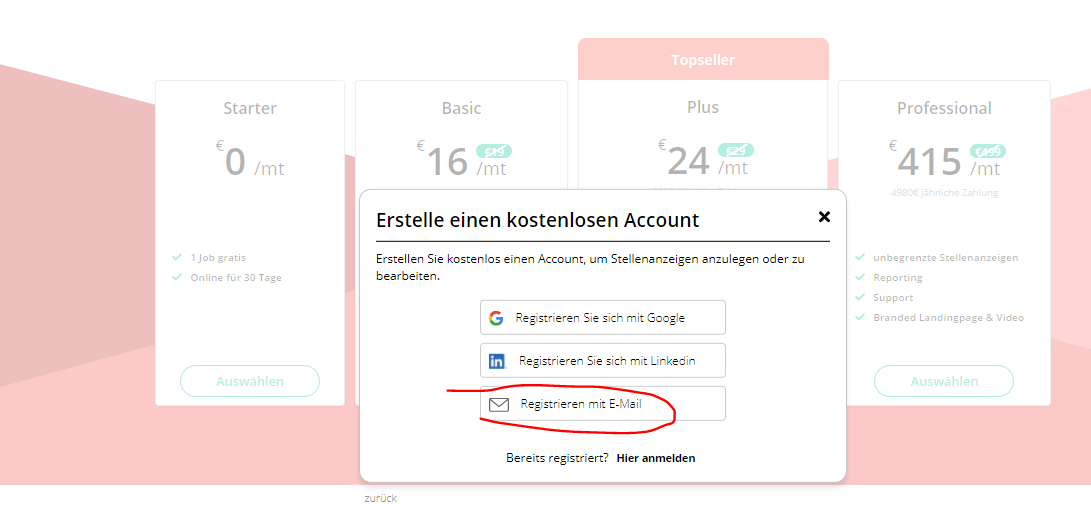Click the 'Topseller' banner on Plus
The height and width of the screenshot is (509, 1091).
pyautogui.click(x=703, y=60)
